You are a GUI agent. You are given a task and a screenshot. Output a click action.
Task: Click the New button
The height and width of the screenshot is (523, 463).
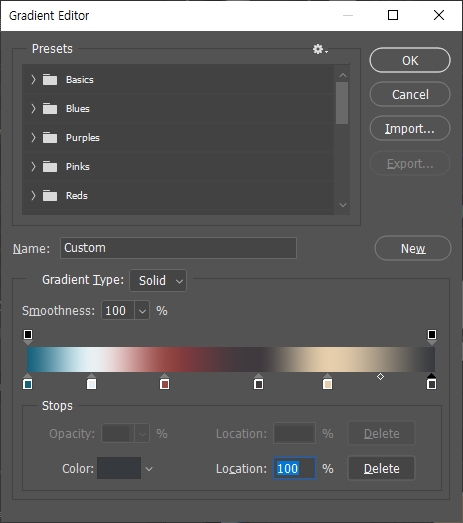point(413,248)
